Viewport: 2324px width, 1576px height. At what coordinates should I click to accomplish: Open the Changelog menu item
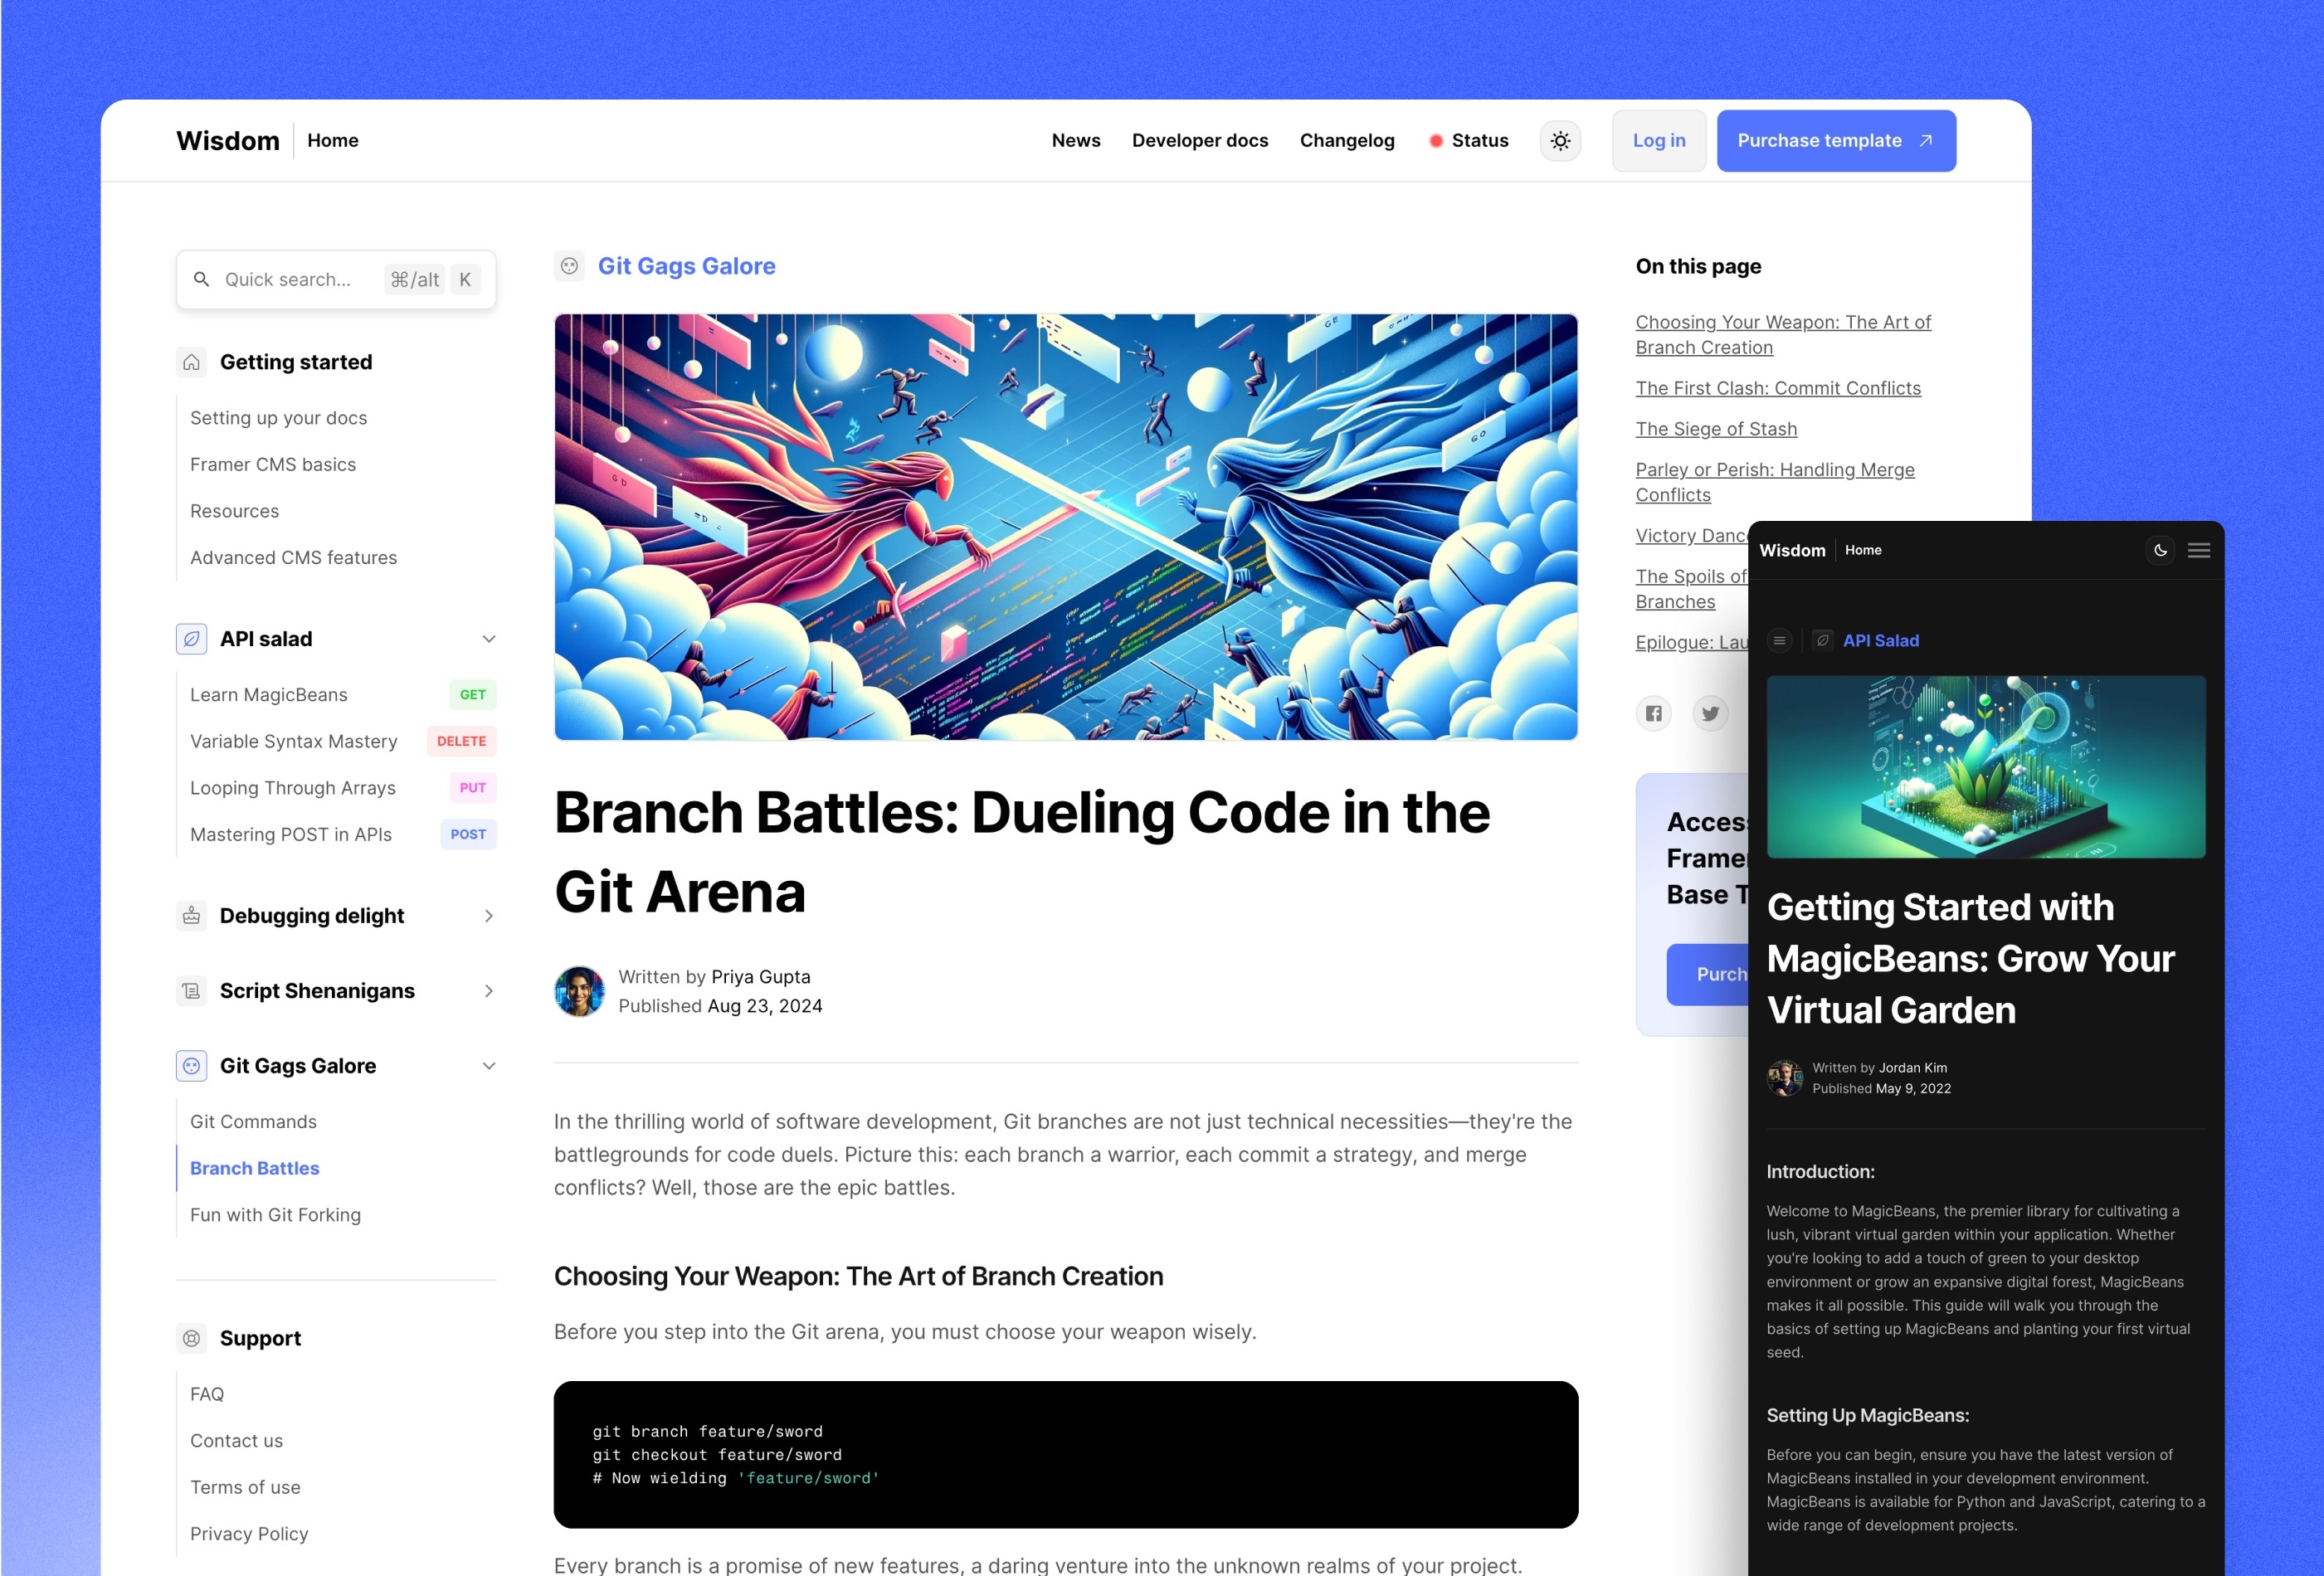tap(1346, 139)
